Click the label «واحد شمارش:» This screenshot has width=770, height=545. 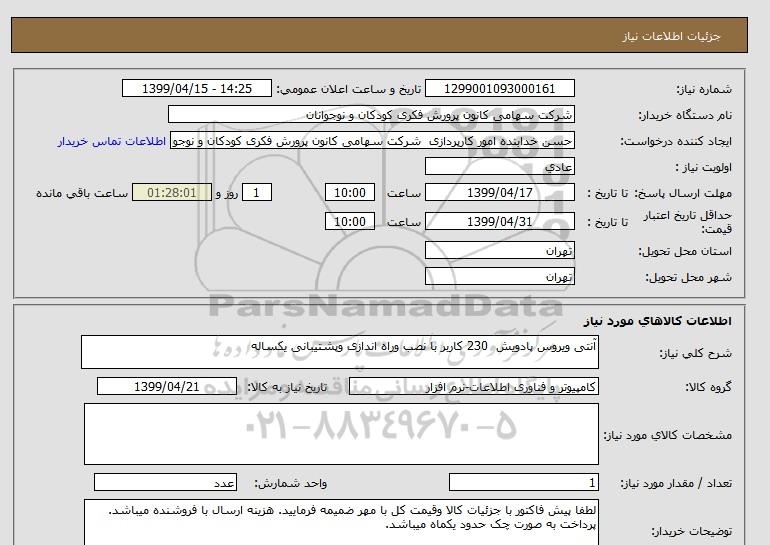click(x=291, y=484)
